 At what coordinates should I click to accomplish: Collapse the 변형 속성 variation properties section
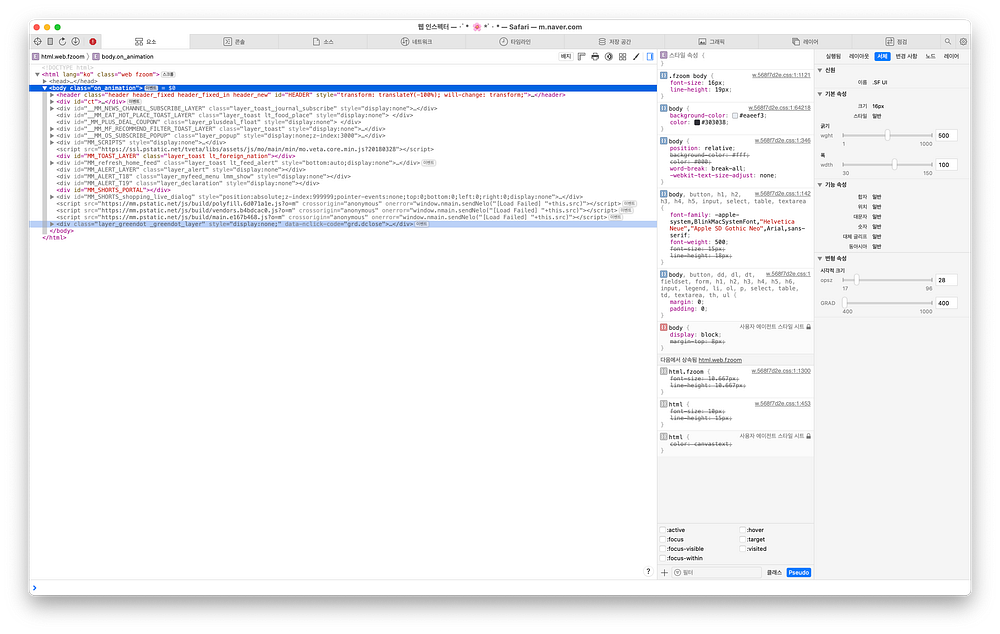(x=820, y=259)
